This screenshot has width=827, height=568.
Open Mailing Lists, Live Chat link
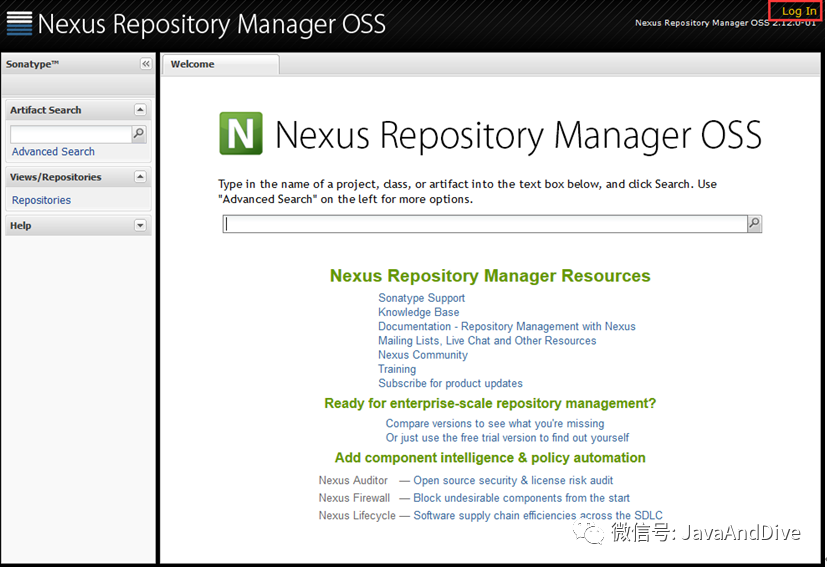[487, 341]
